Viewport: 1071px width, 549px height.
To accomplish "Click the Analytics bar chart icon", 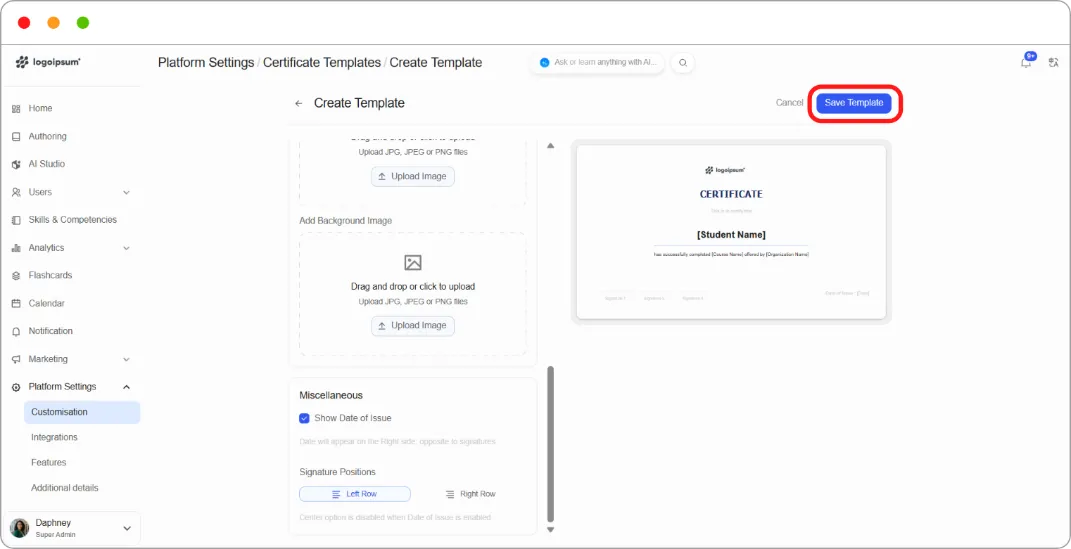I will [x=16, y=248].
